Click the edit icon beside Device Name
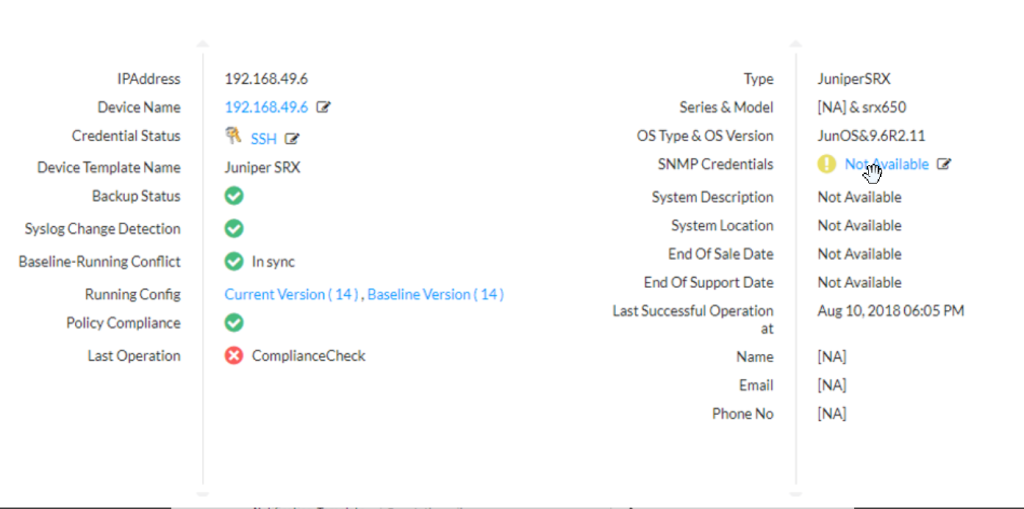Image resolution: width=1024 pixels, height=509 pixels. (x=323, y=108)
